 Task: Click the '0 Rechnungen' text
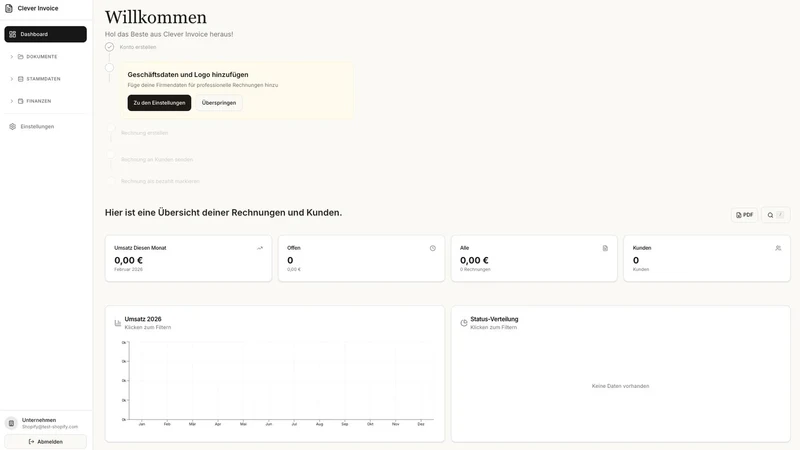pos(475,269)
